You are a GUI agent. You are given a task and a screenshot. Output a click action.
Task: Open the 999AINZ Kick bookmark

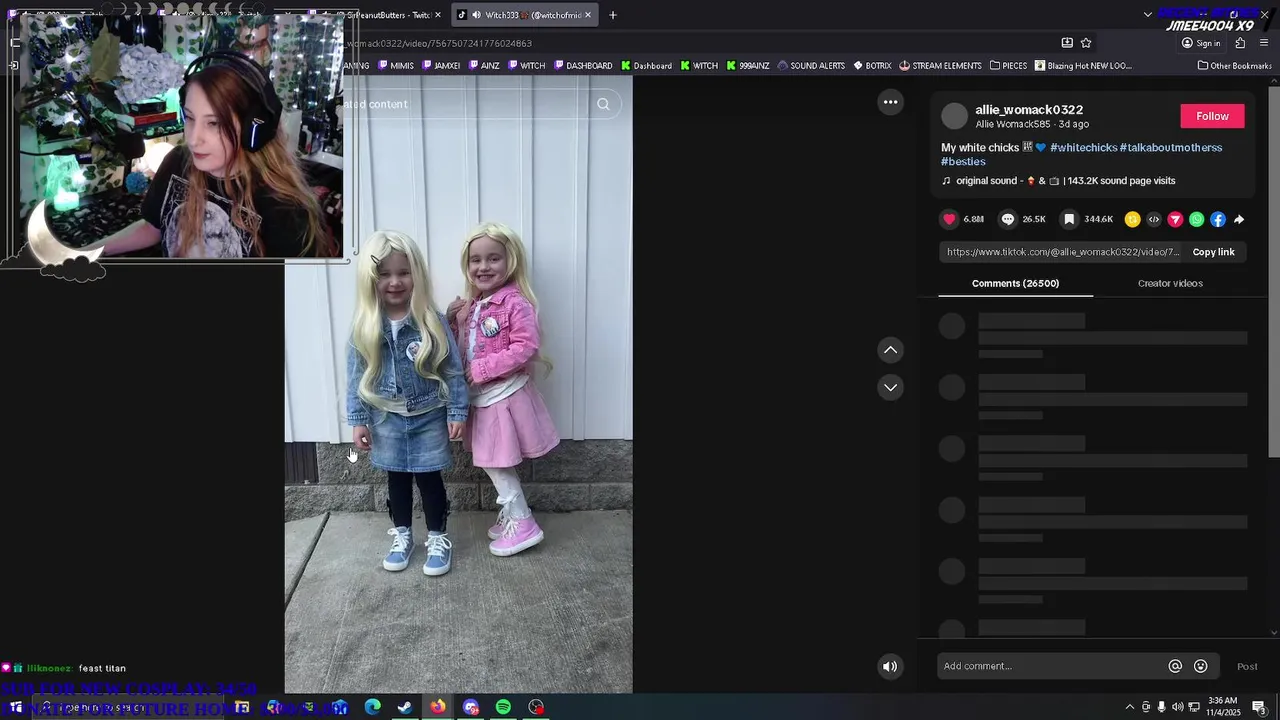click(x=748, y=66)
